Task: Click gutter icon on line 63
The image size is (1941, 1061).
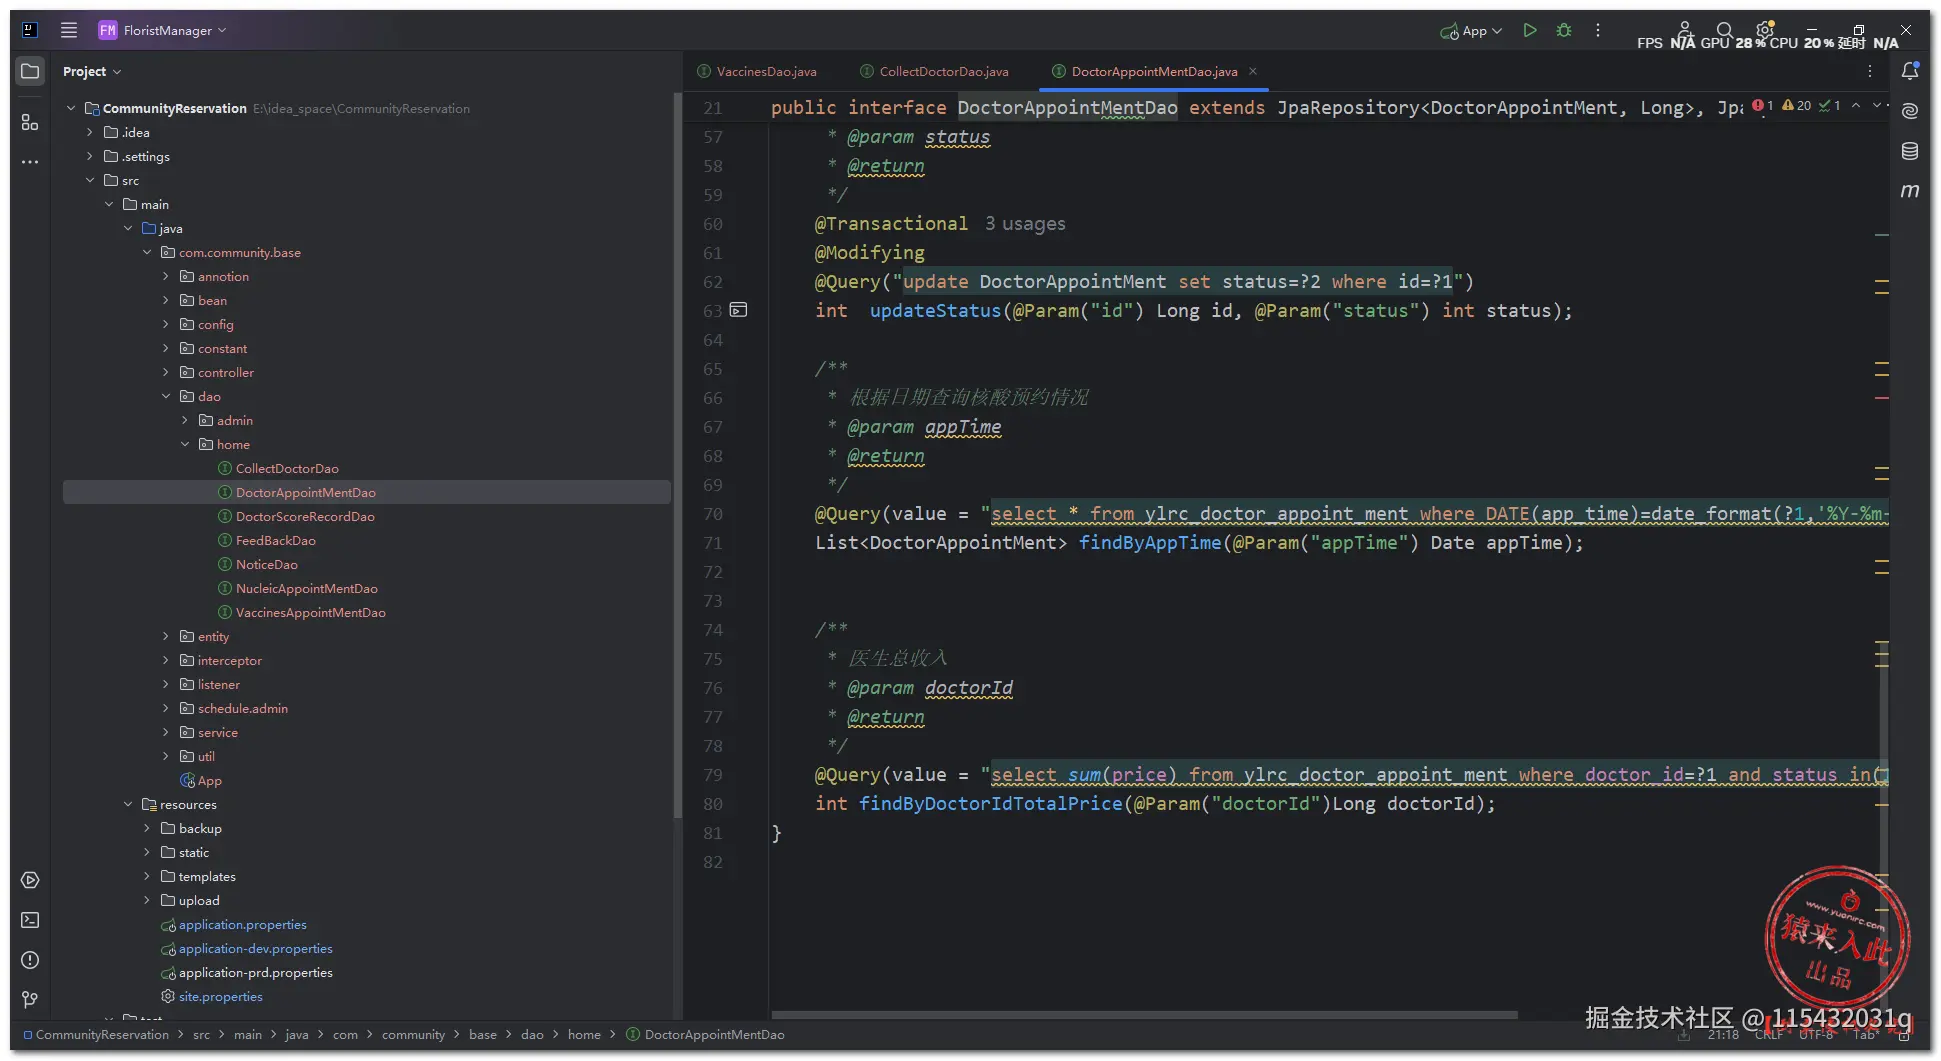Action: coord(738,310)
